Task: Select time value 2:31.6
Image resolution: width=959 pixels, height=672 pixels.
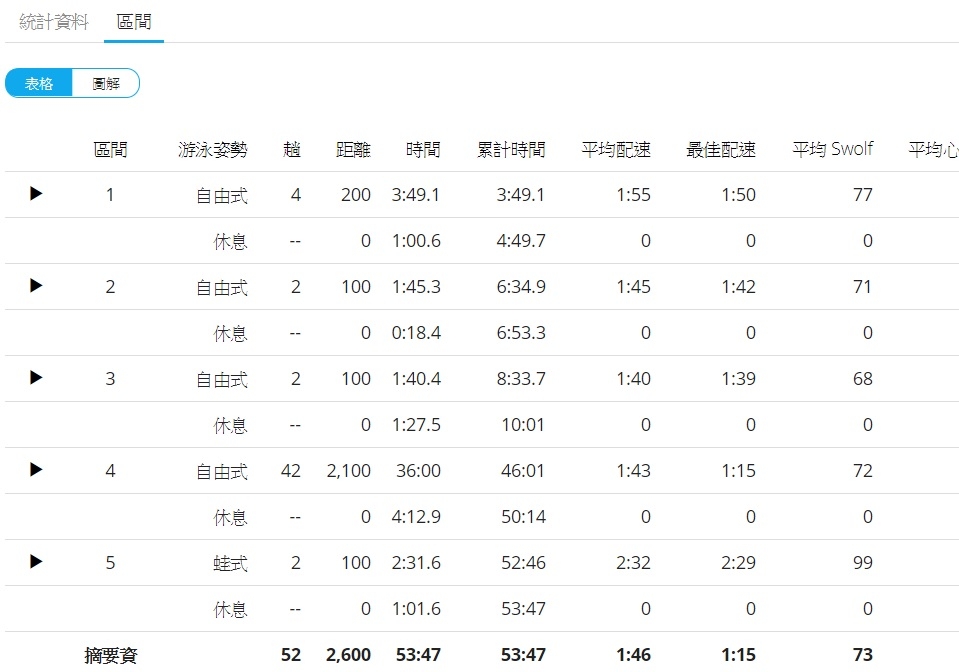Action: pos(416,563)
